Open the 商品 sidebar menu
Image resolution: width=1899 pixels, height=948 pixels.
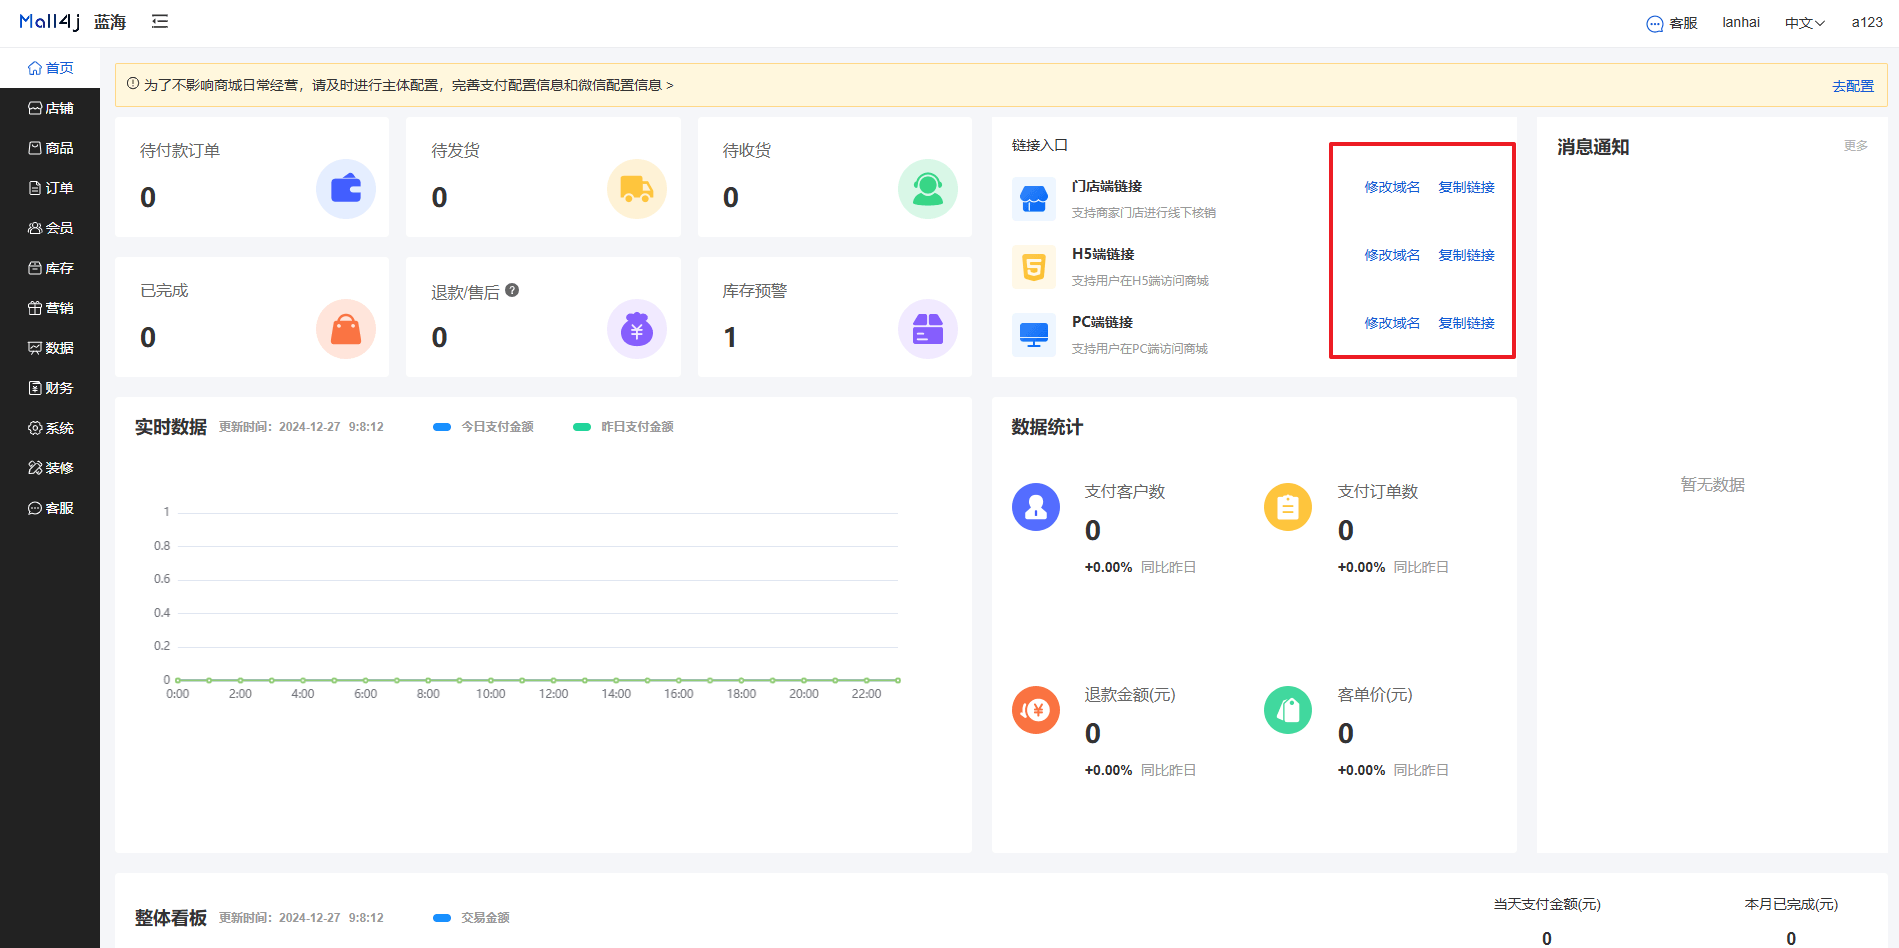(50, 148)
